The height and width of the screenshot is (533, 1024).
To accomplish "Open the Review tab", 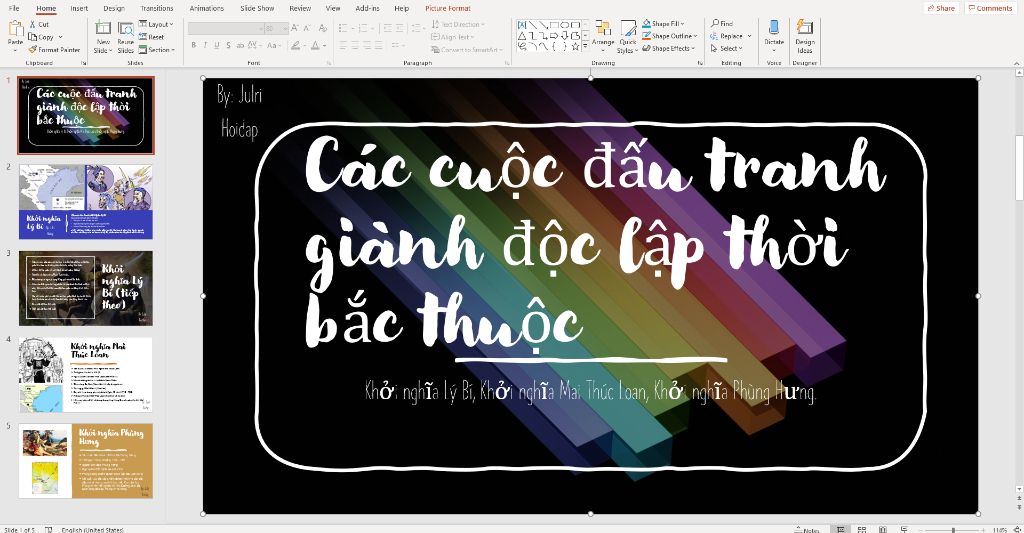I will click(x=300, y=8).
